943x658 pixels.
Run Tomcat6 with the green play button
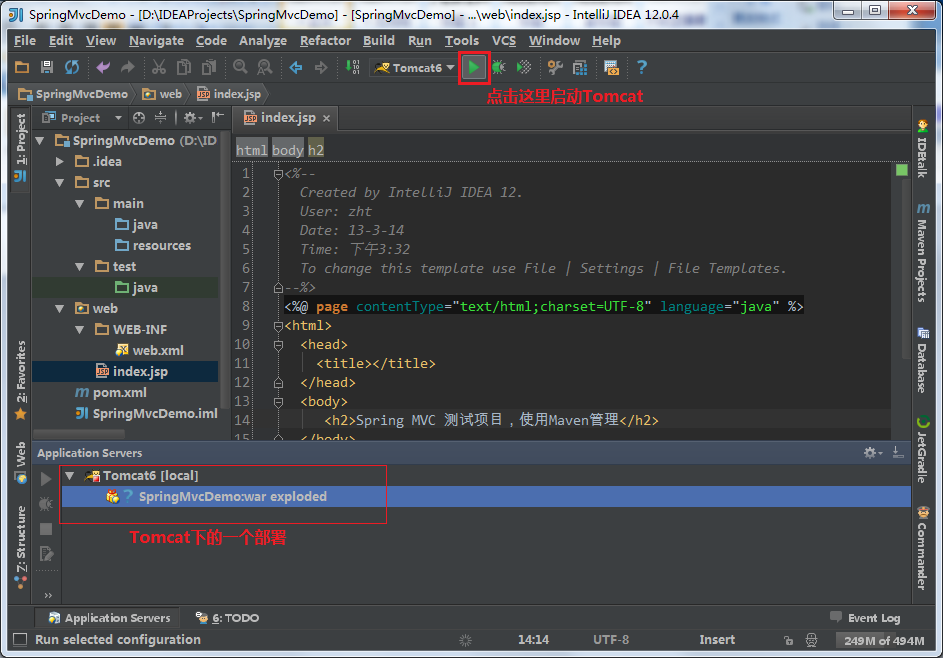click(x=474, y=67)
